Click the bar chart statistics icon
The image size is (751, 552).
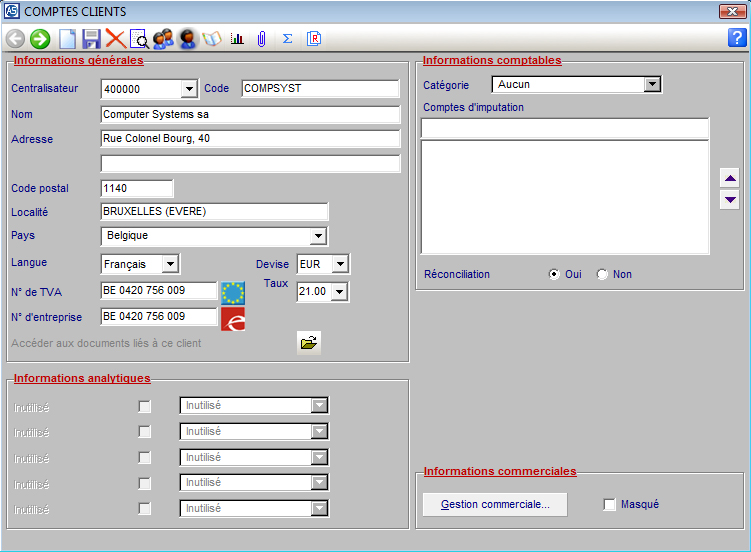point(237,39)
